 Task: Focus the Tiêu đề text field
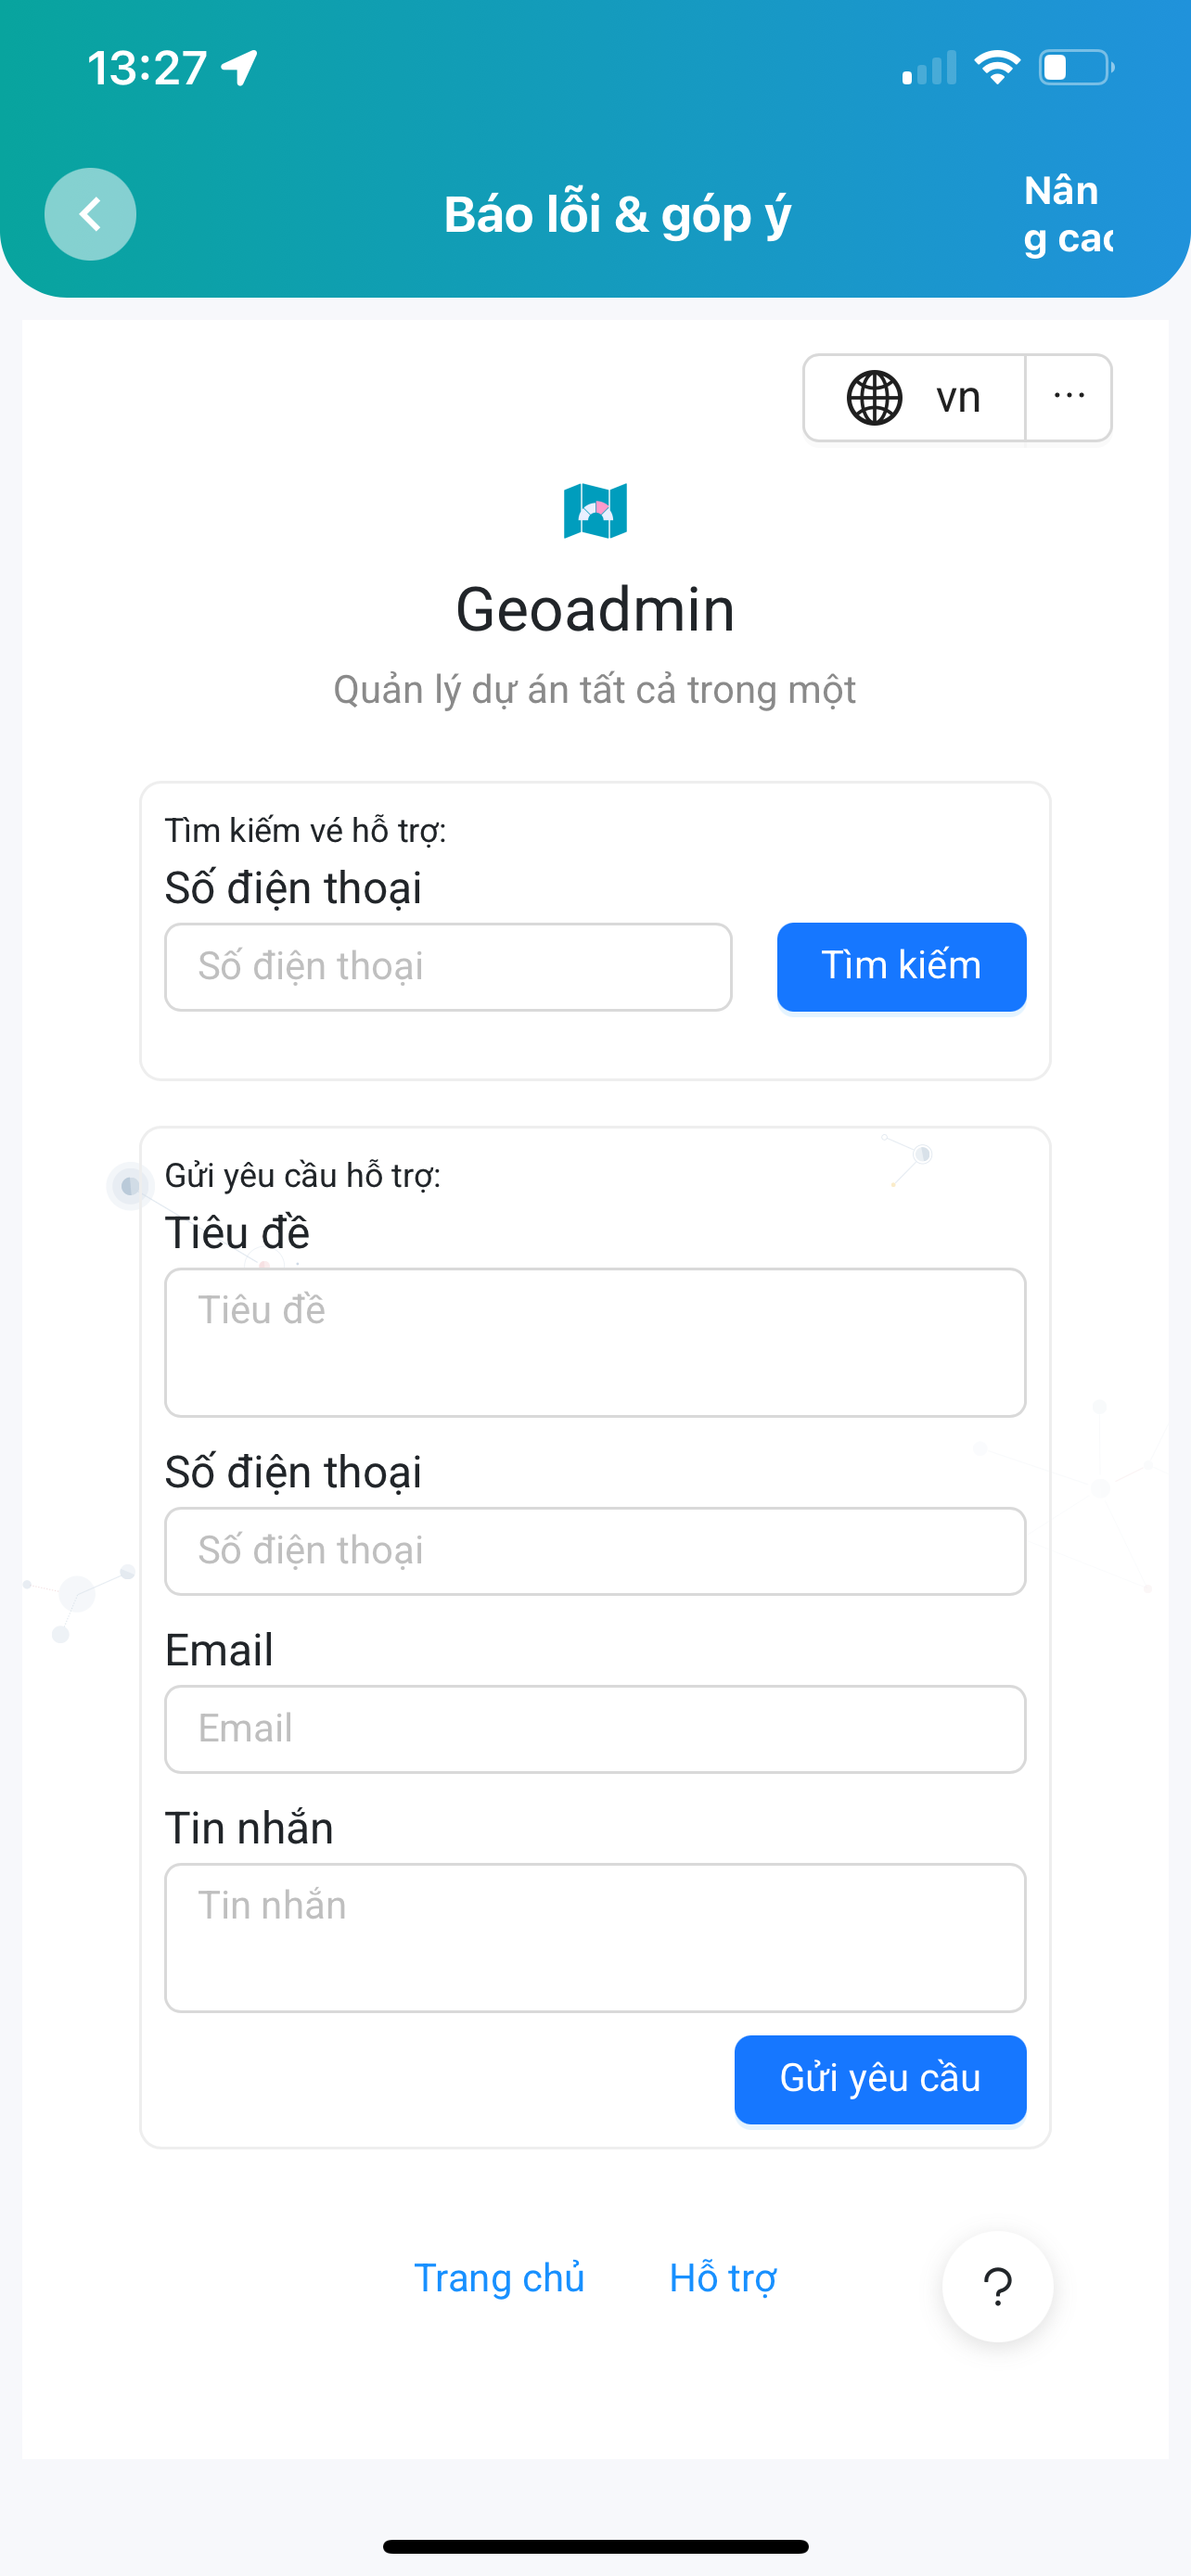click(595, 1342)
